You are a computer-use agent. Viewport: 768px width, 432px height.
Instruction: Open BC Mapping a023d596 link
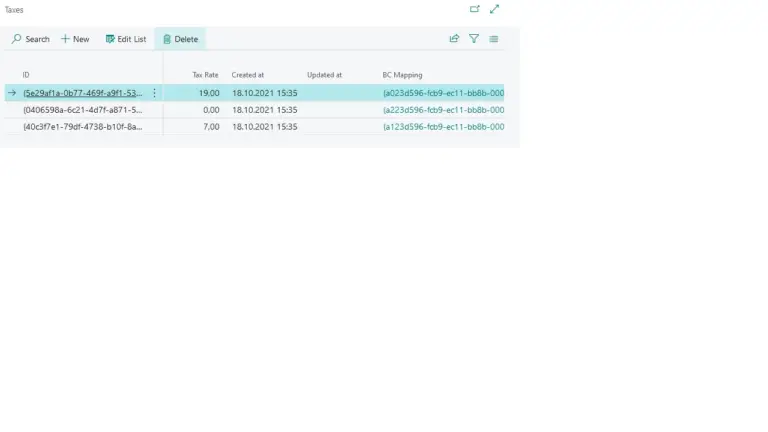coord(443,93)
